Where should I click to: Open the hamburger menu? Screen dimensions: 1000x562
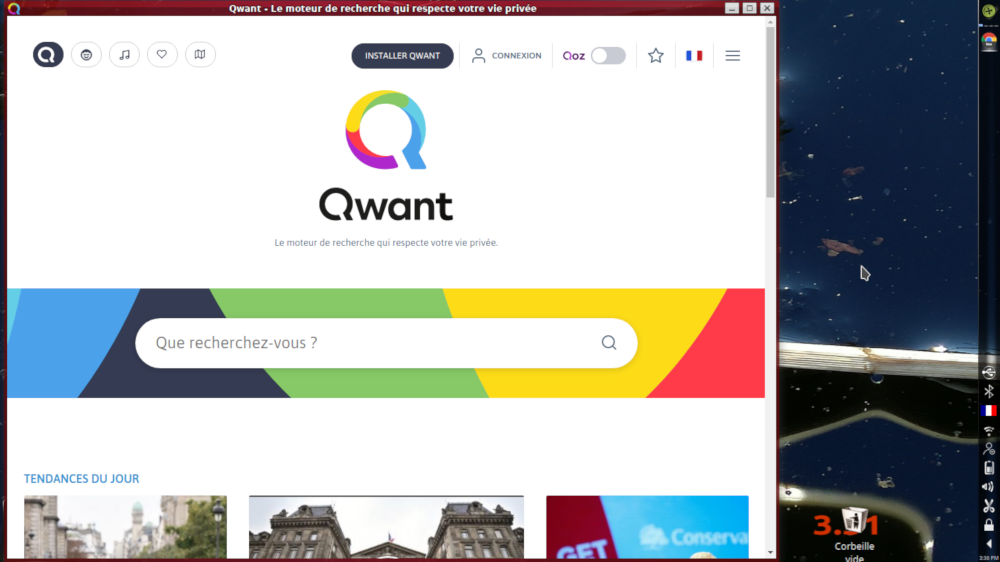[x=733, y=55]
